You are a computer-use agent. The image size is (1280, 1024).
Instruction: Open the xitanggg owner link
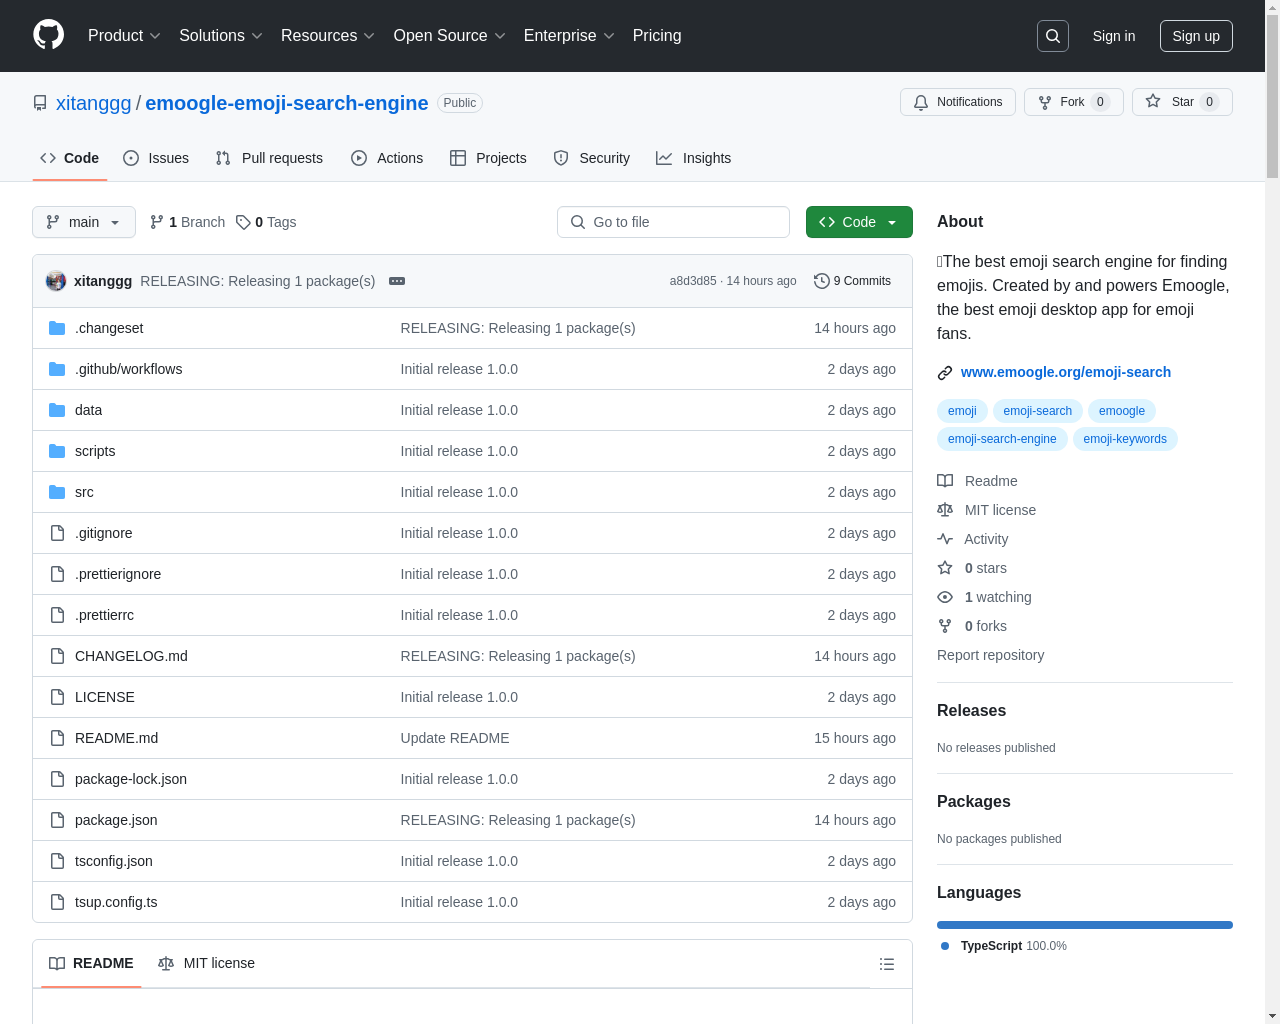point(94,103)
